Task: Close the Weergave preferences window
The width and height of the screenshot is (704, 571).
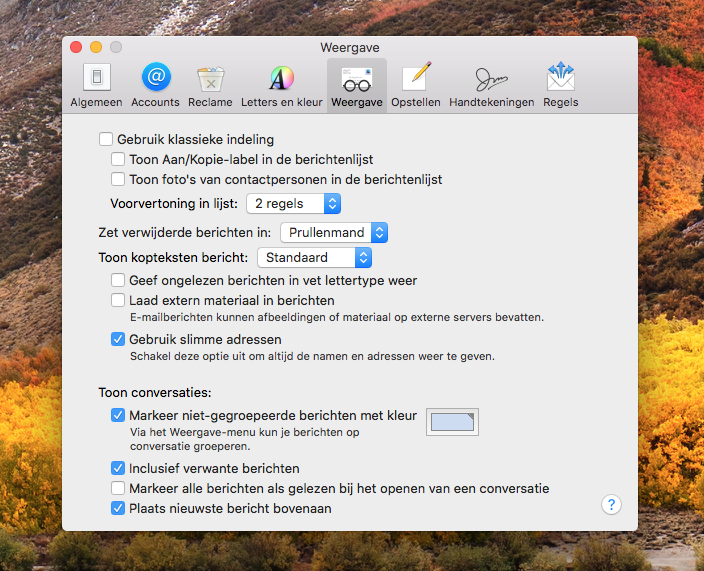Action: click(76, 47)
